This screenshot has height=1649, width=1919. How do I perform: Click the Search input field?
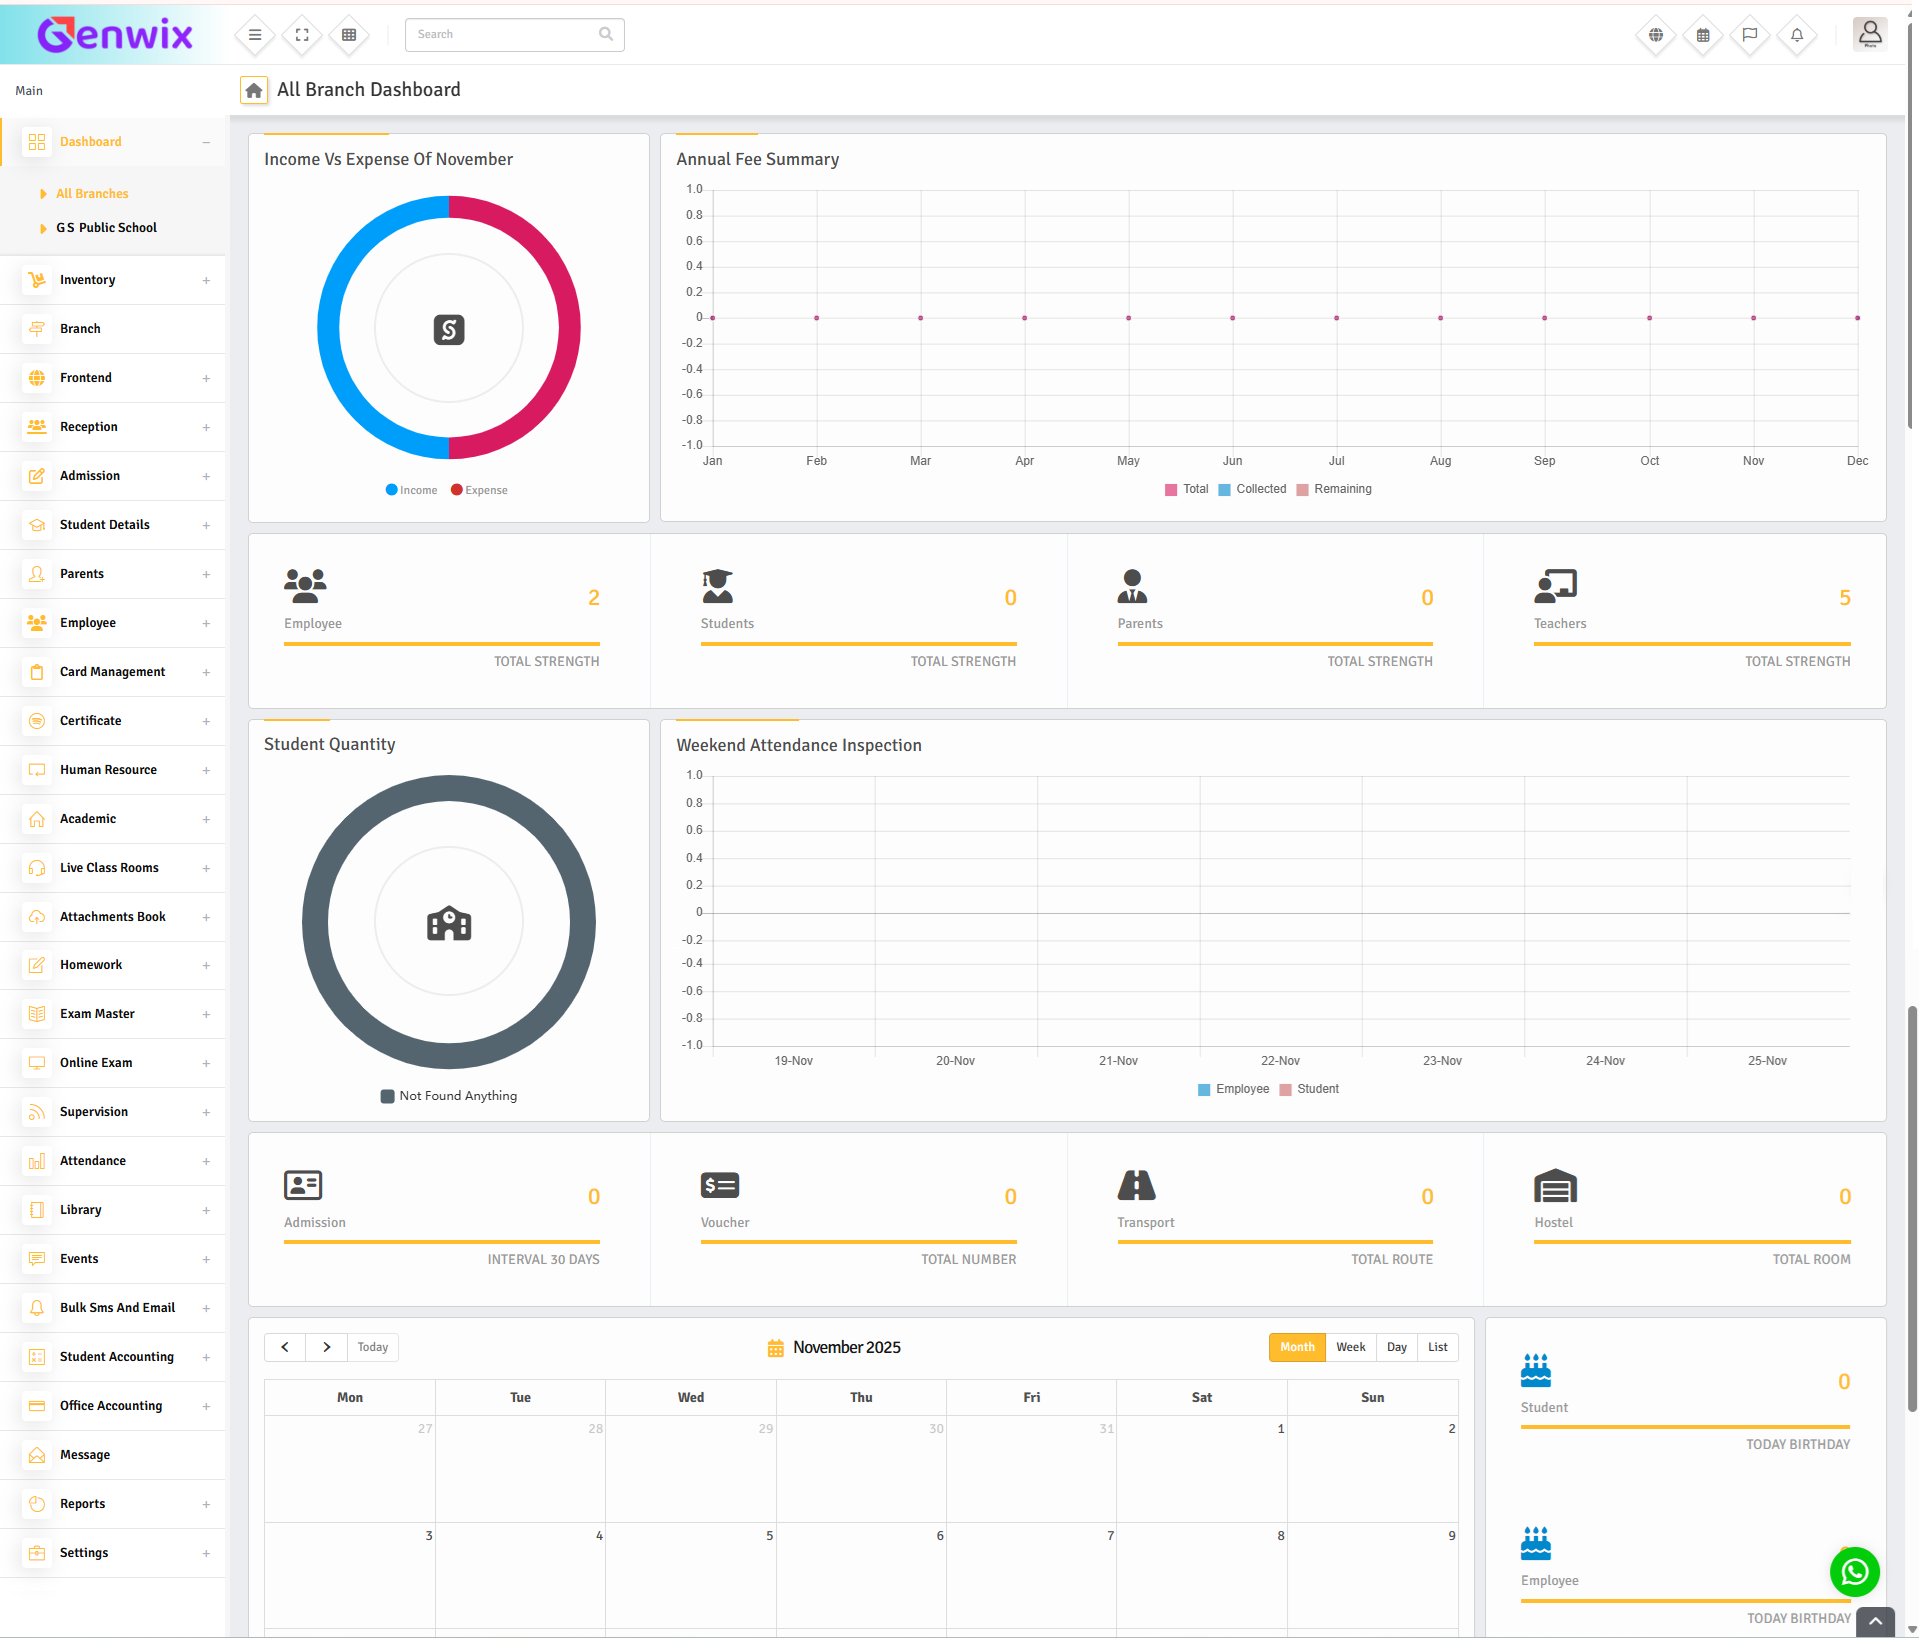pos(505,35)
